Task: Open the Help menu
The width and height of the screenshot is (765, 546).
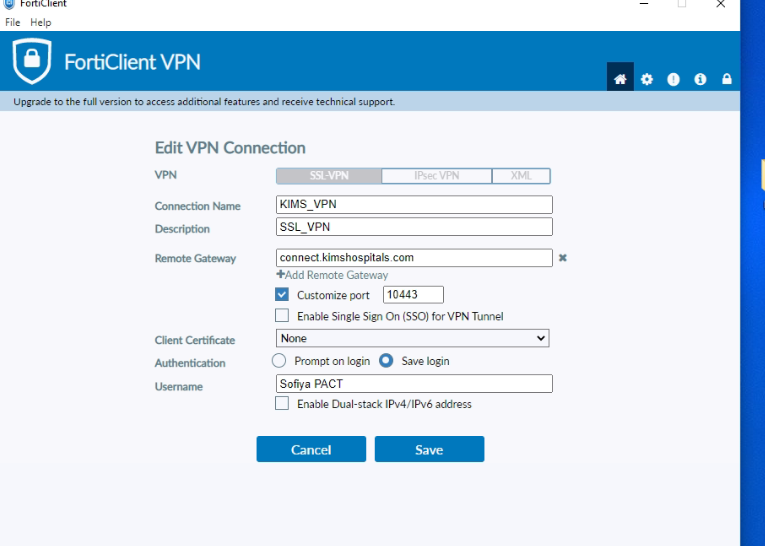Action: 40,22
